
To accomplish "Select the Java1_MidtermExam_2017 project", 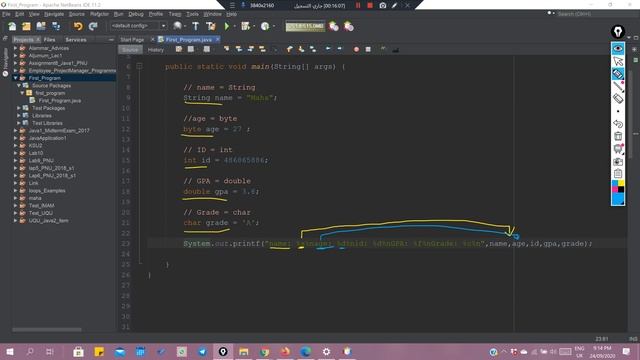I will [59, 131].
